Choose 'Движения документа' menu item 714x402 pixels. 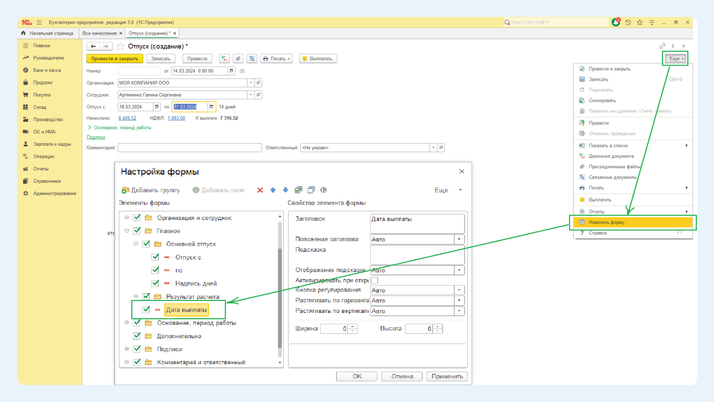click(611, 156)
